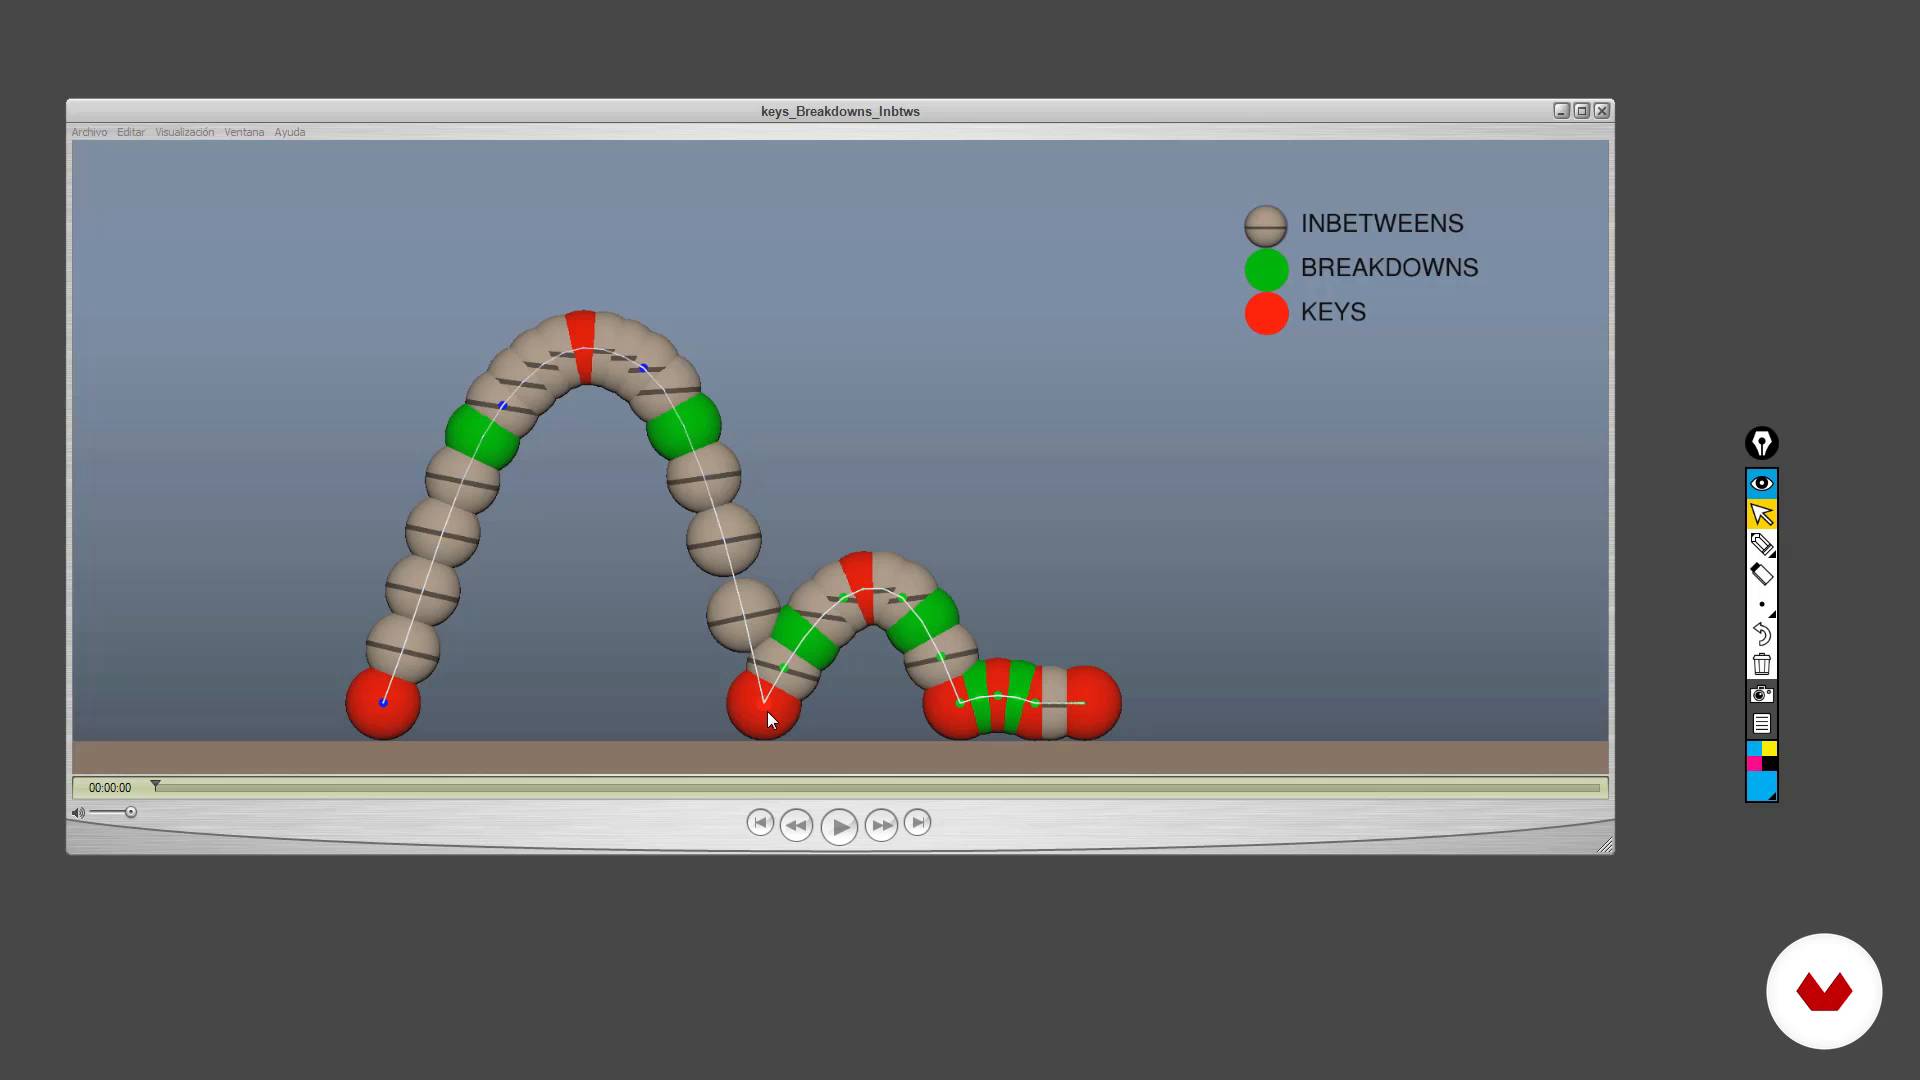Viewport: 1920px width, 1080px height.
Task: Jump to the end of the movie
Action: tap(917, 823)
